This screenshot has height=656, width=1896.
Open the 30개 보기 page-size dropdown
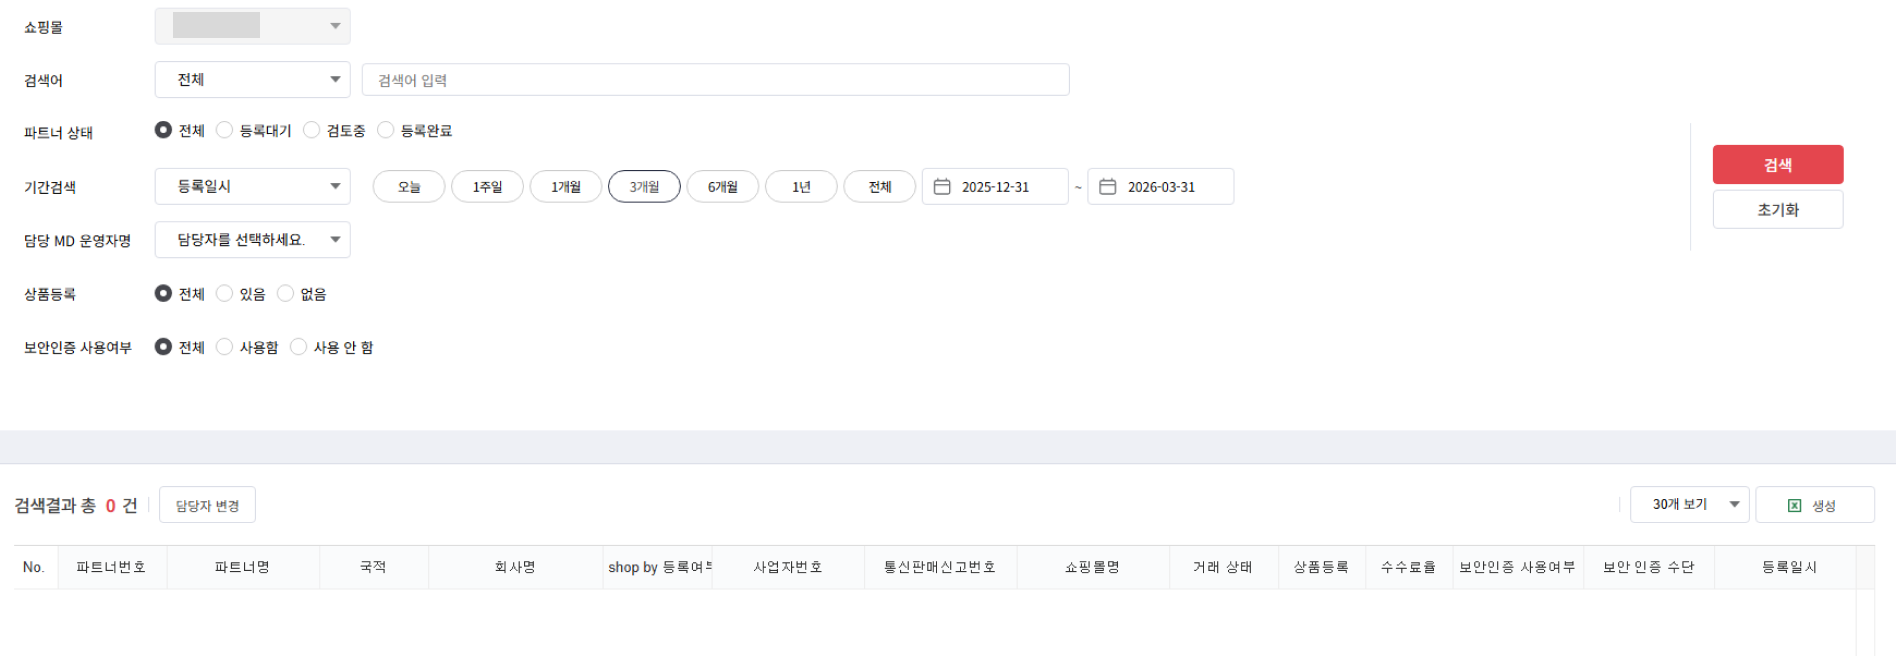[x=1689, y=505]
